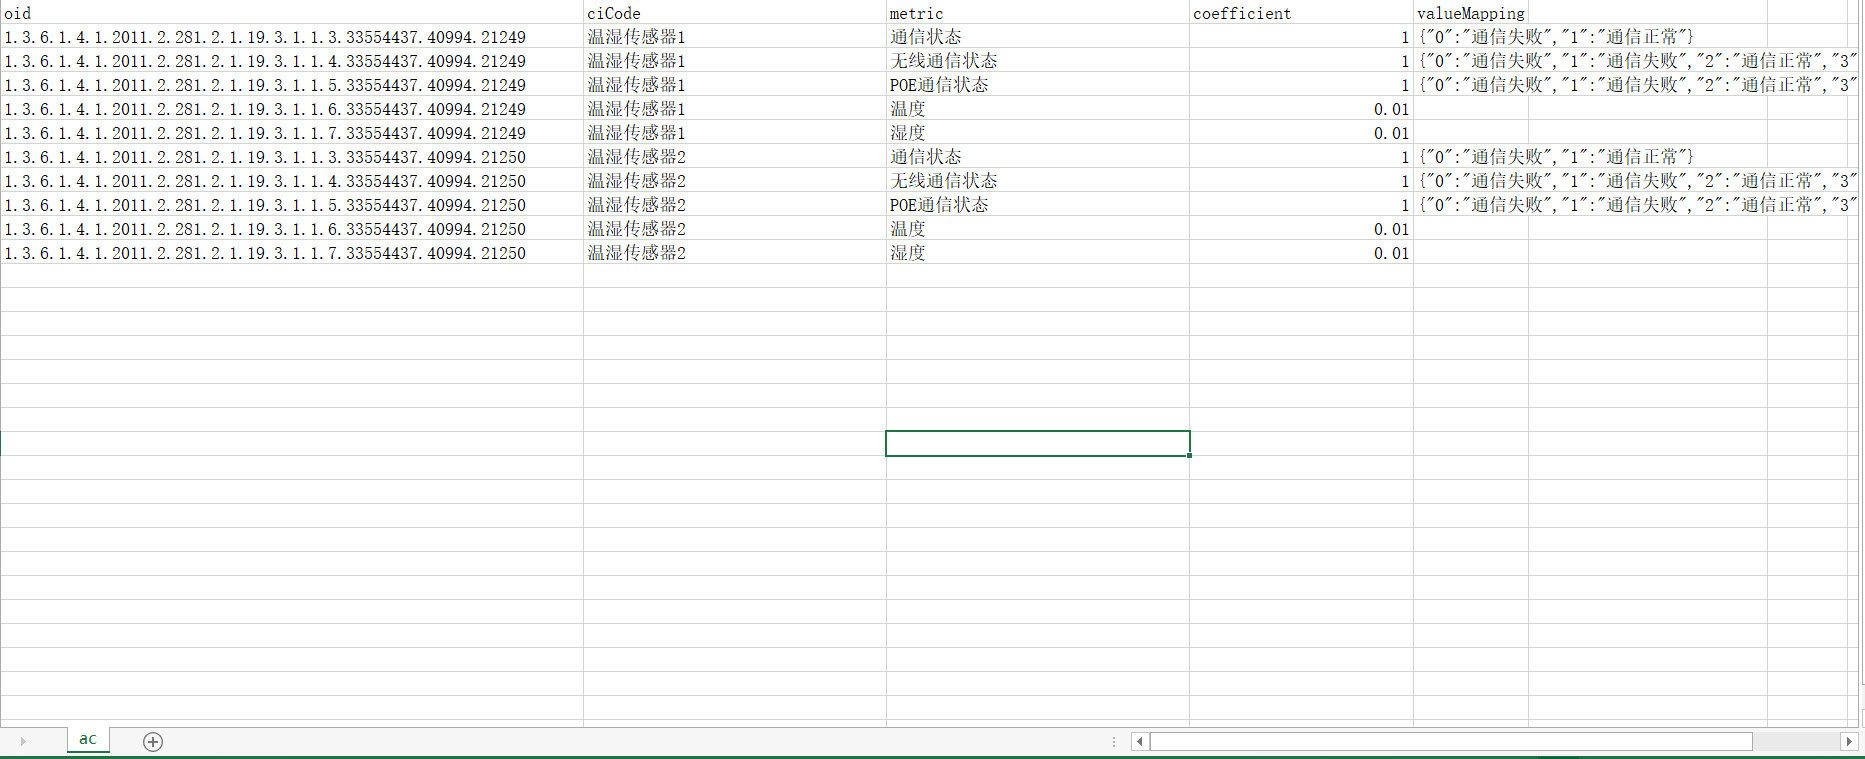Screen dimensions: 1865x759
Task: Select oid cell ending 1.1.4.33554437.40994.21249
Action: pos(292,61)
